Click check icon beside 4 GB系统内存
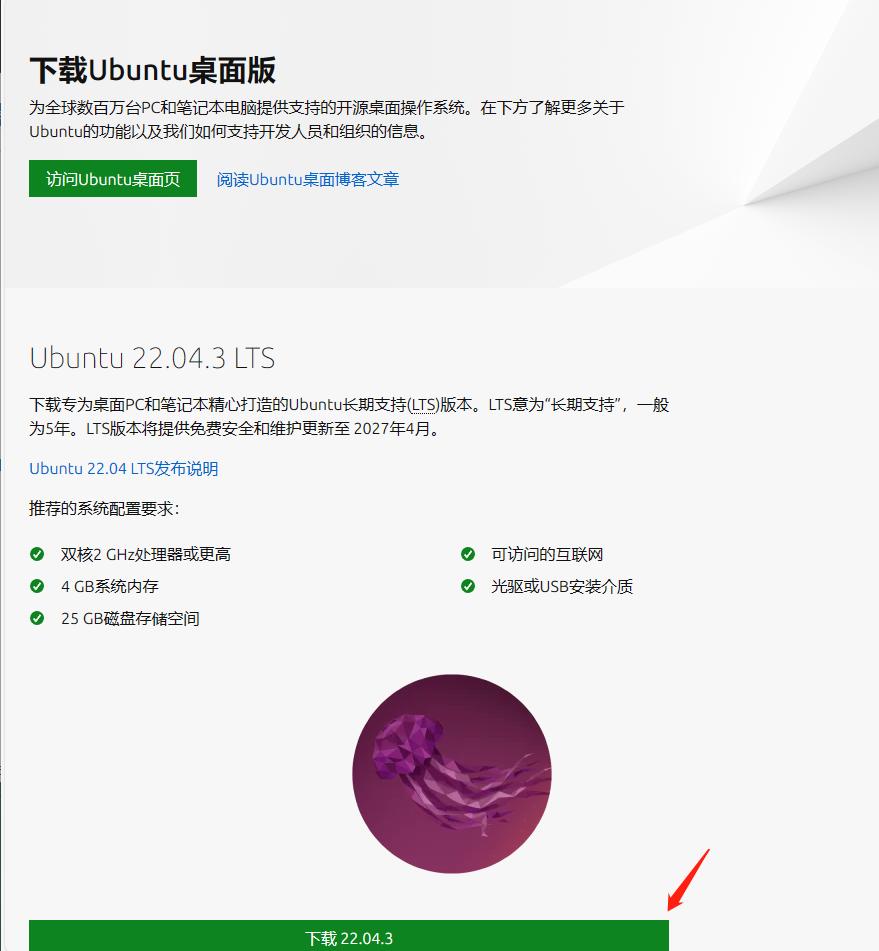Screen dimensions: 879x951 coord(37,586)
